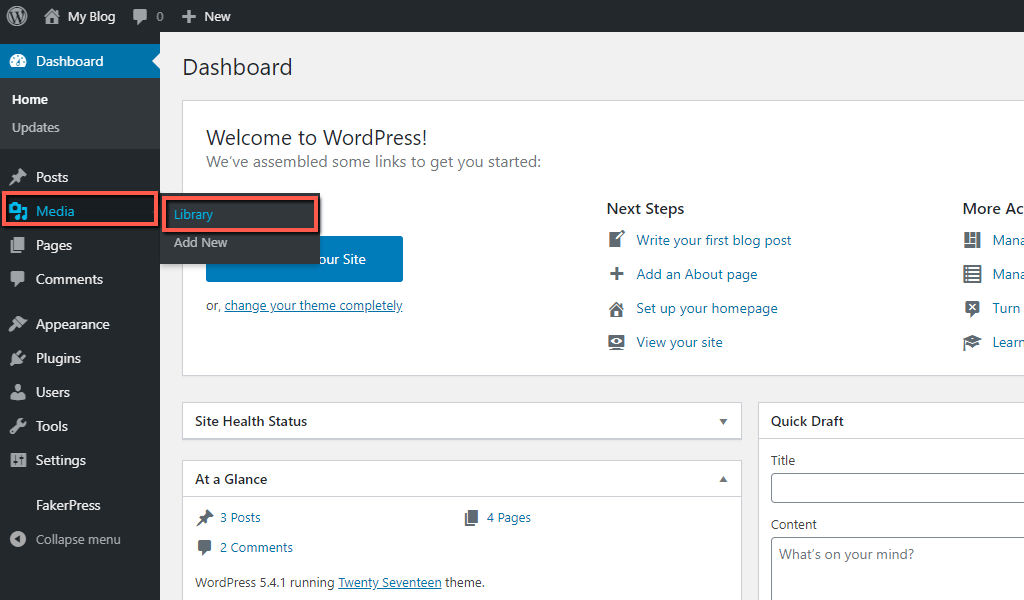This screenshot has width=1024, height=600.
Task: Click the Twenty Seventeen theme link
Action: coord(390,582)
